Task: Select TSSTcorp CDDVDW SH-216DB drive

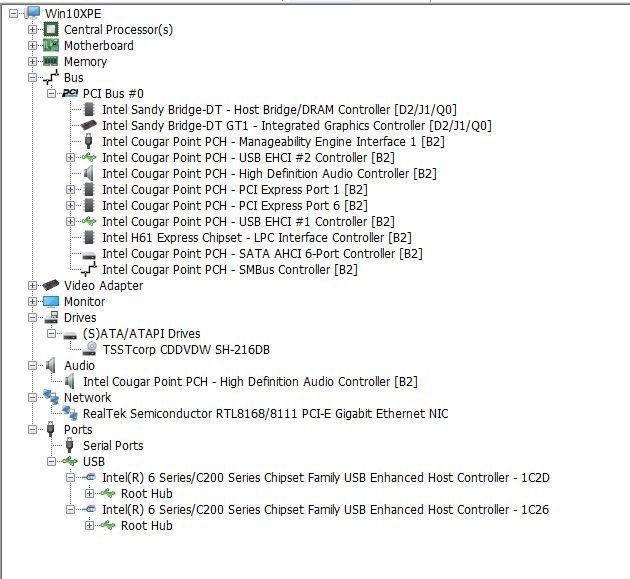Action: pos(186,350)
